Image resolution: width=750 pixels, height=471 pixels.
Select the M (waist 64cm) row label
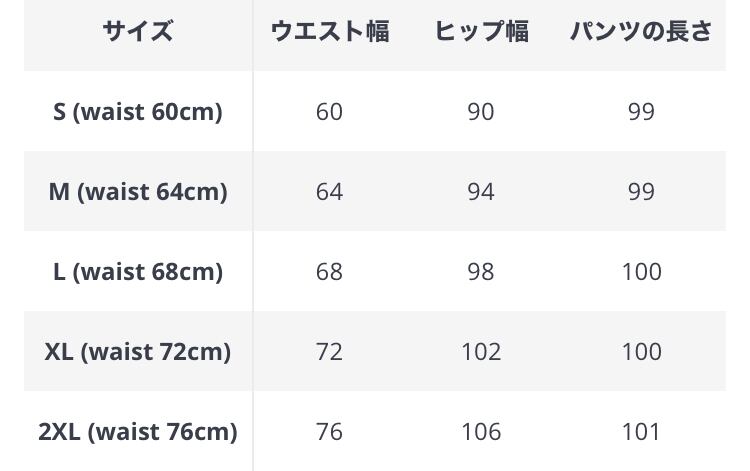pos(138,191)
